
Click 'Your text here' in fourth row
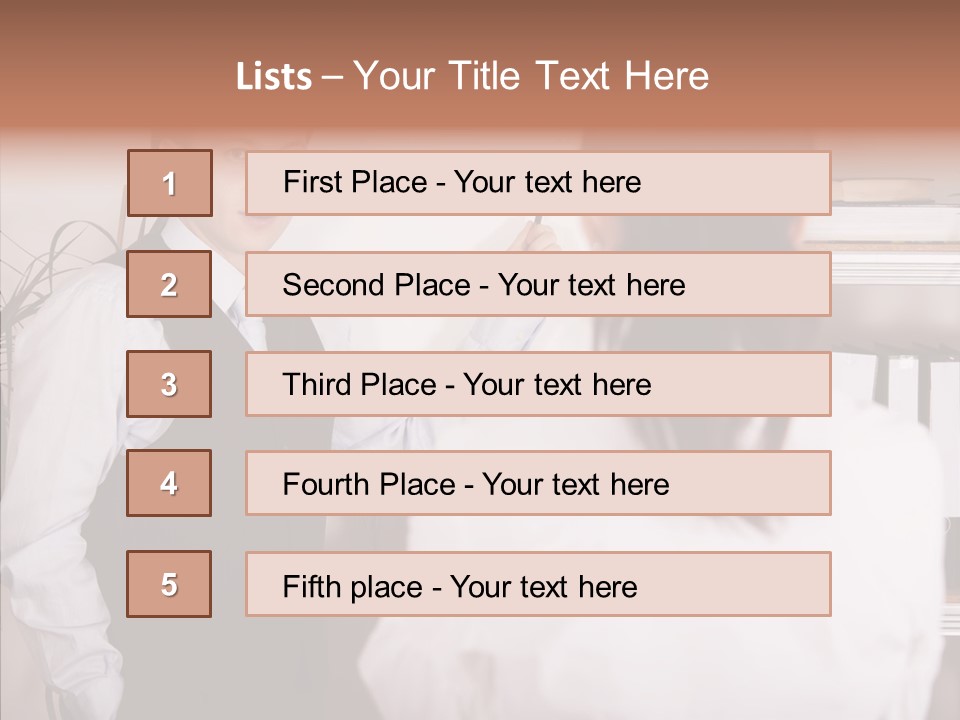575,485
